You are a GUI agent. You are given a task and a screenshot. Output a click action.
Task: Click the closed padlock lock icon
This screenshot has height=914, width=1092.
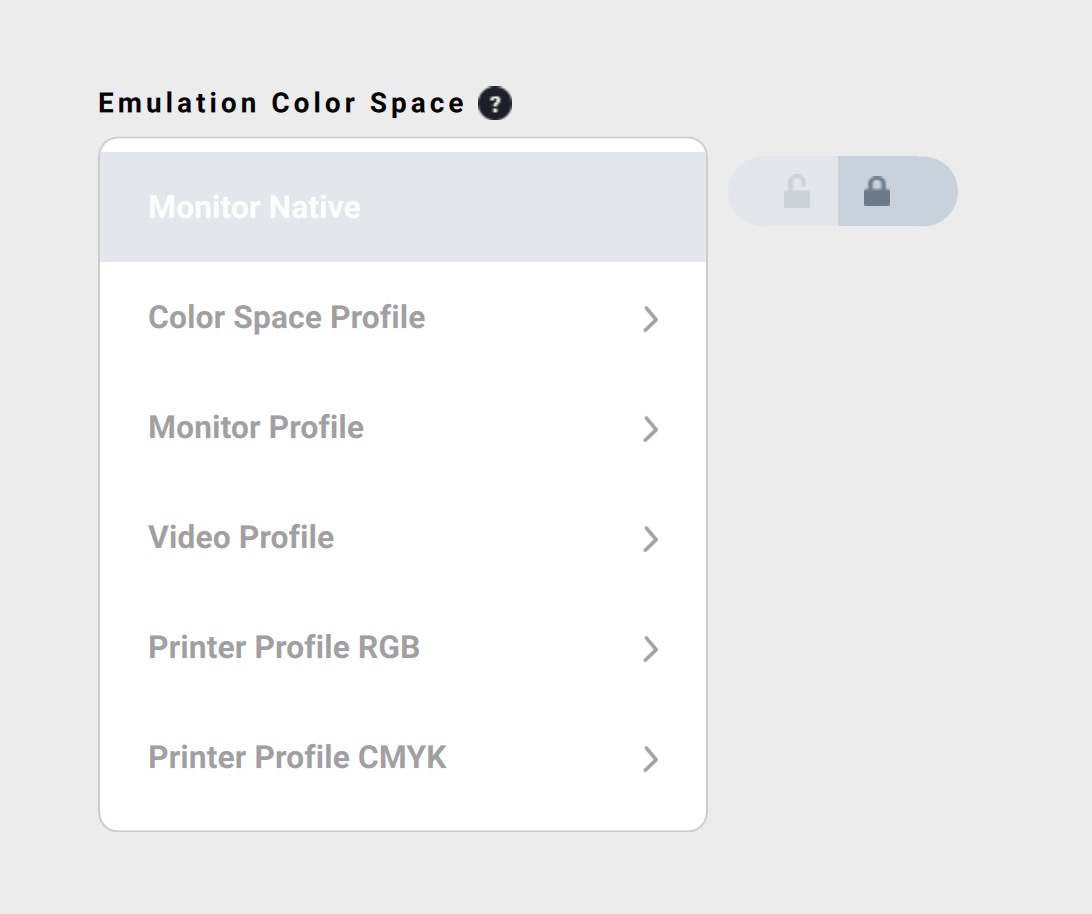pyautogui.click(x=877, y=191)
